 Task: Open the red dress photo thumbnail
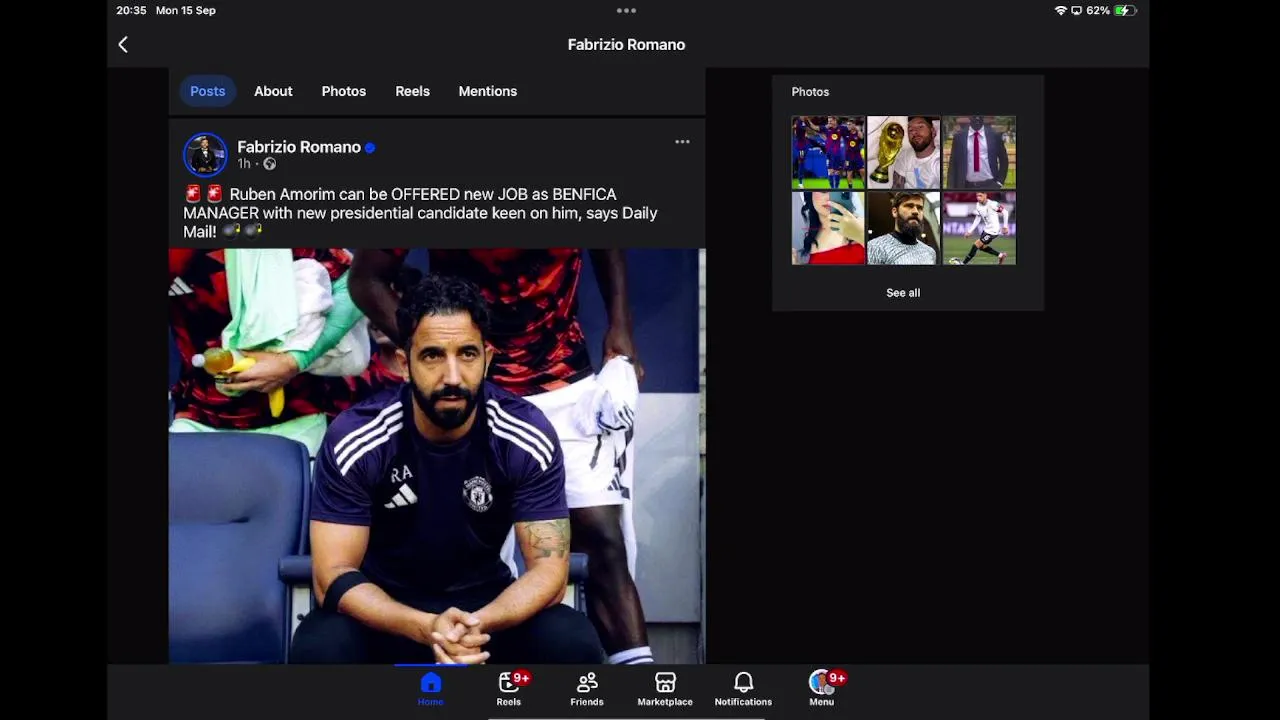coord(828,228)
